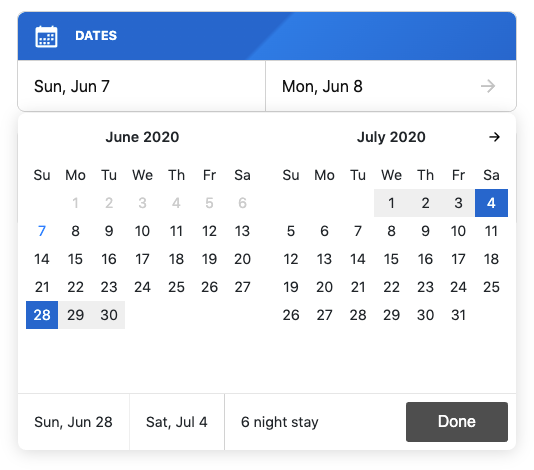Pick June 20 on the calendar

point(242,259)
